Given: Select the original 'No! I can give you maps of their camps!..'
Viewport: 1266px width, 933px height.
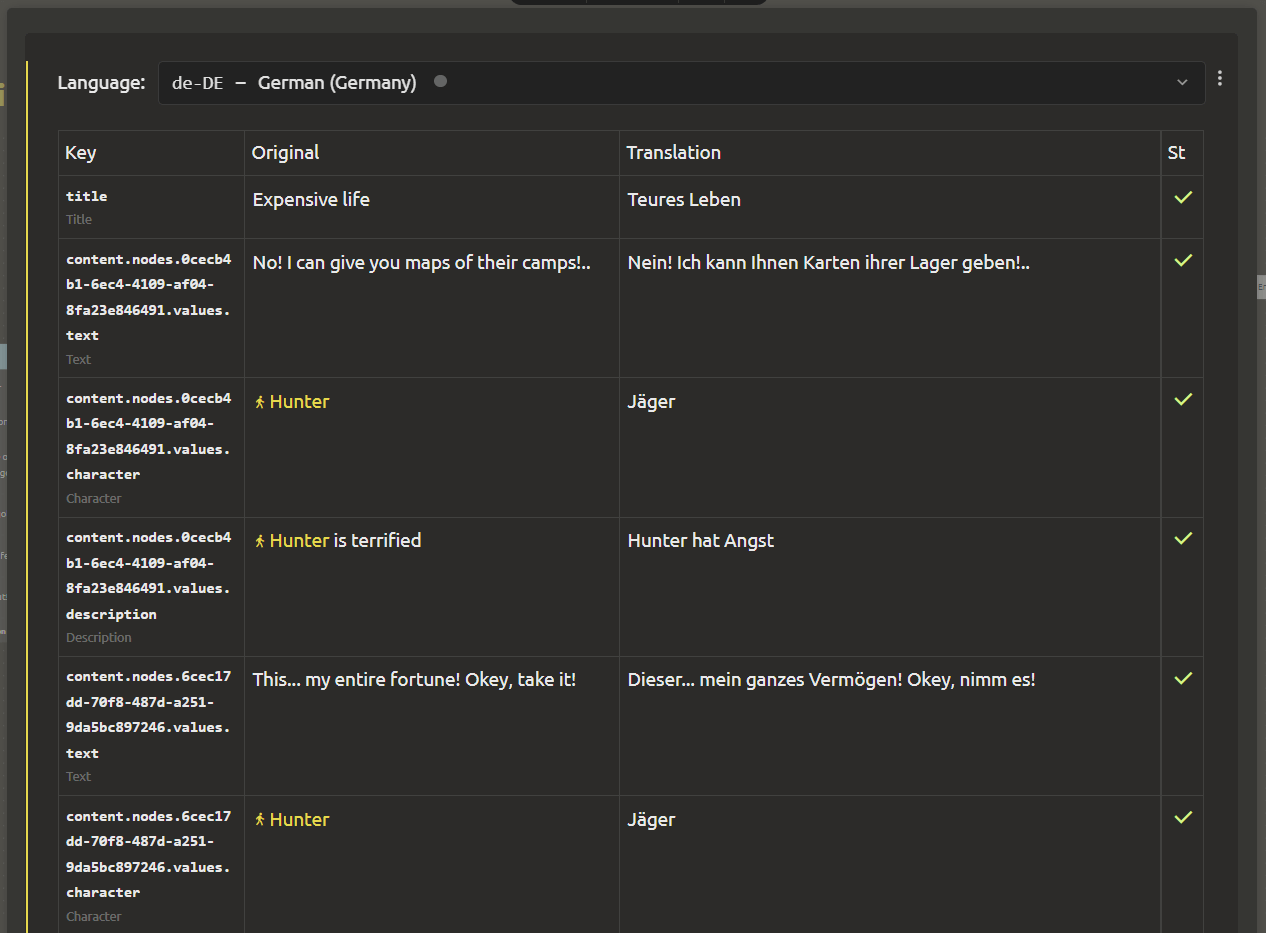Looking at the screenshot, I should (421, 263).
